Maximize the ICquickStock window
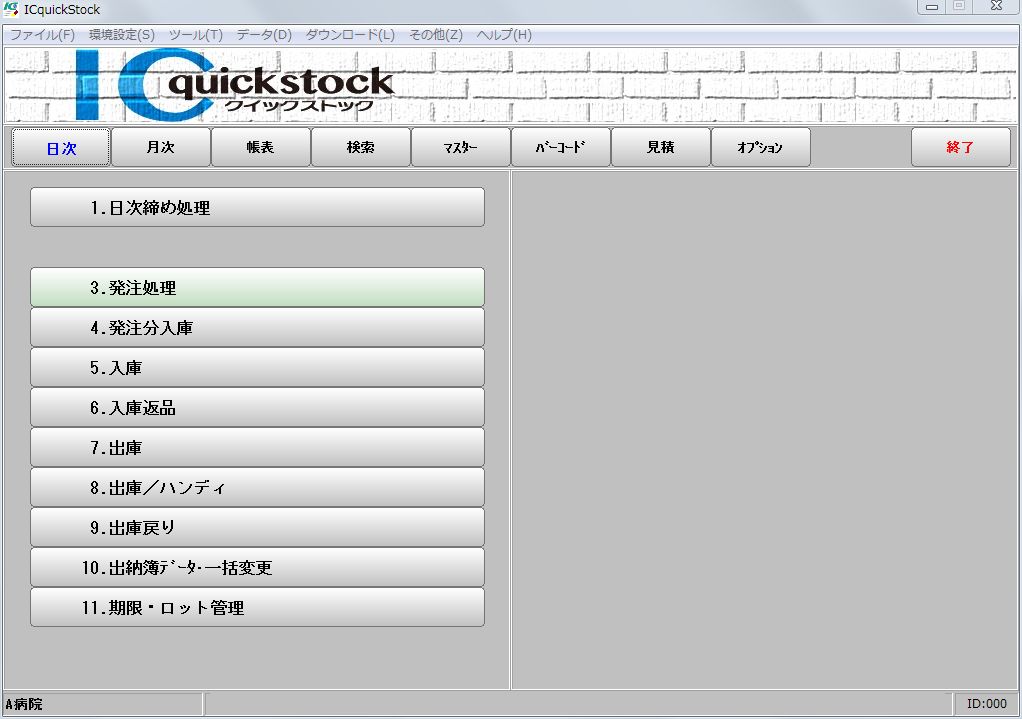The height and width of the screenshot is (719, 1022). 959,7
